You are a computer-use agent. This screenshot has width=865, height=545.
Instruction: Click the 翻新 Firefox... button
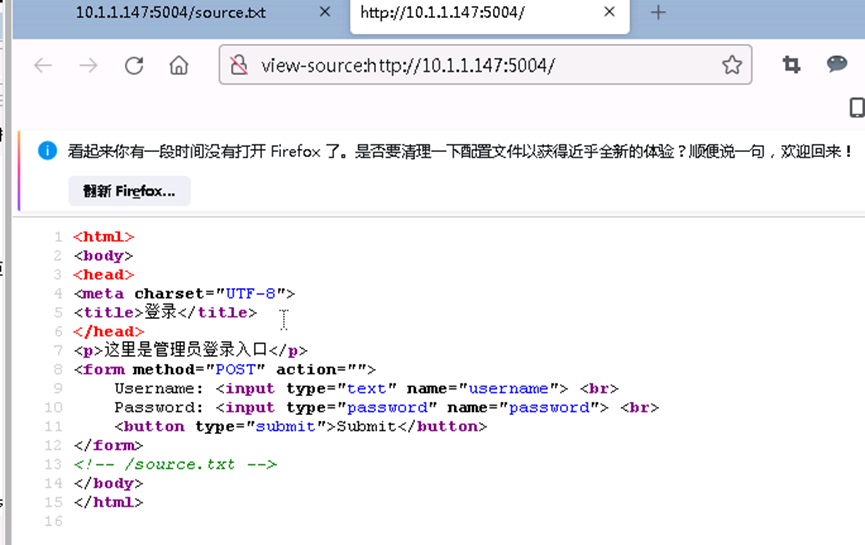click(129, 191)
